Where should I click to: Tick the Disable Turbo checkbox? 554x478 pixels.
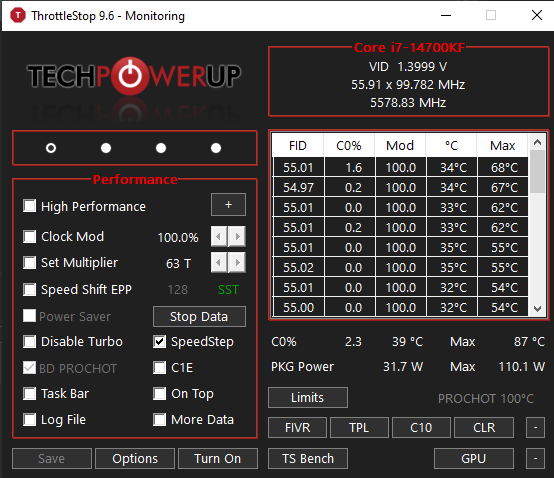tap(29, 342)
